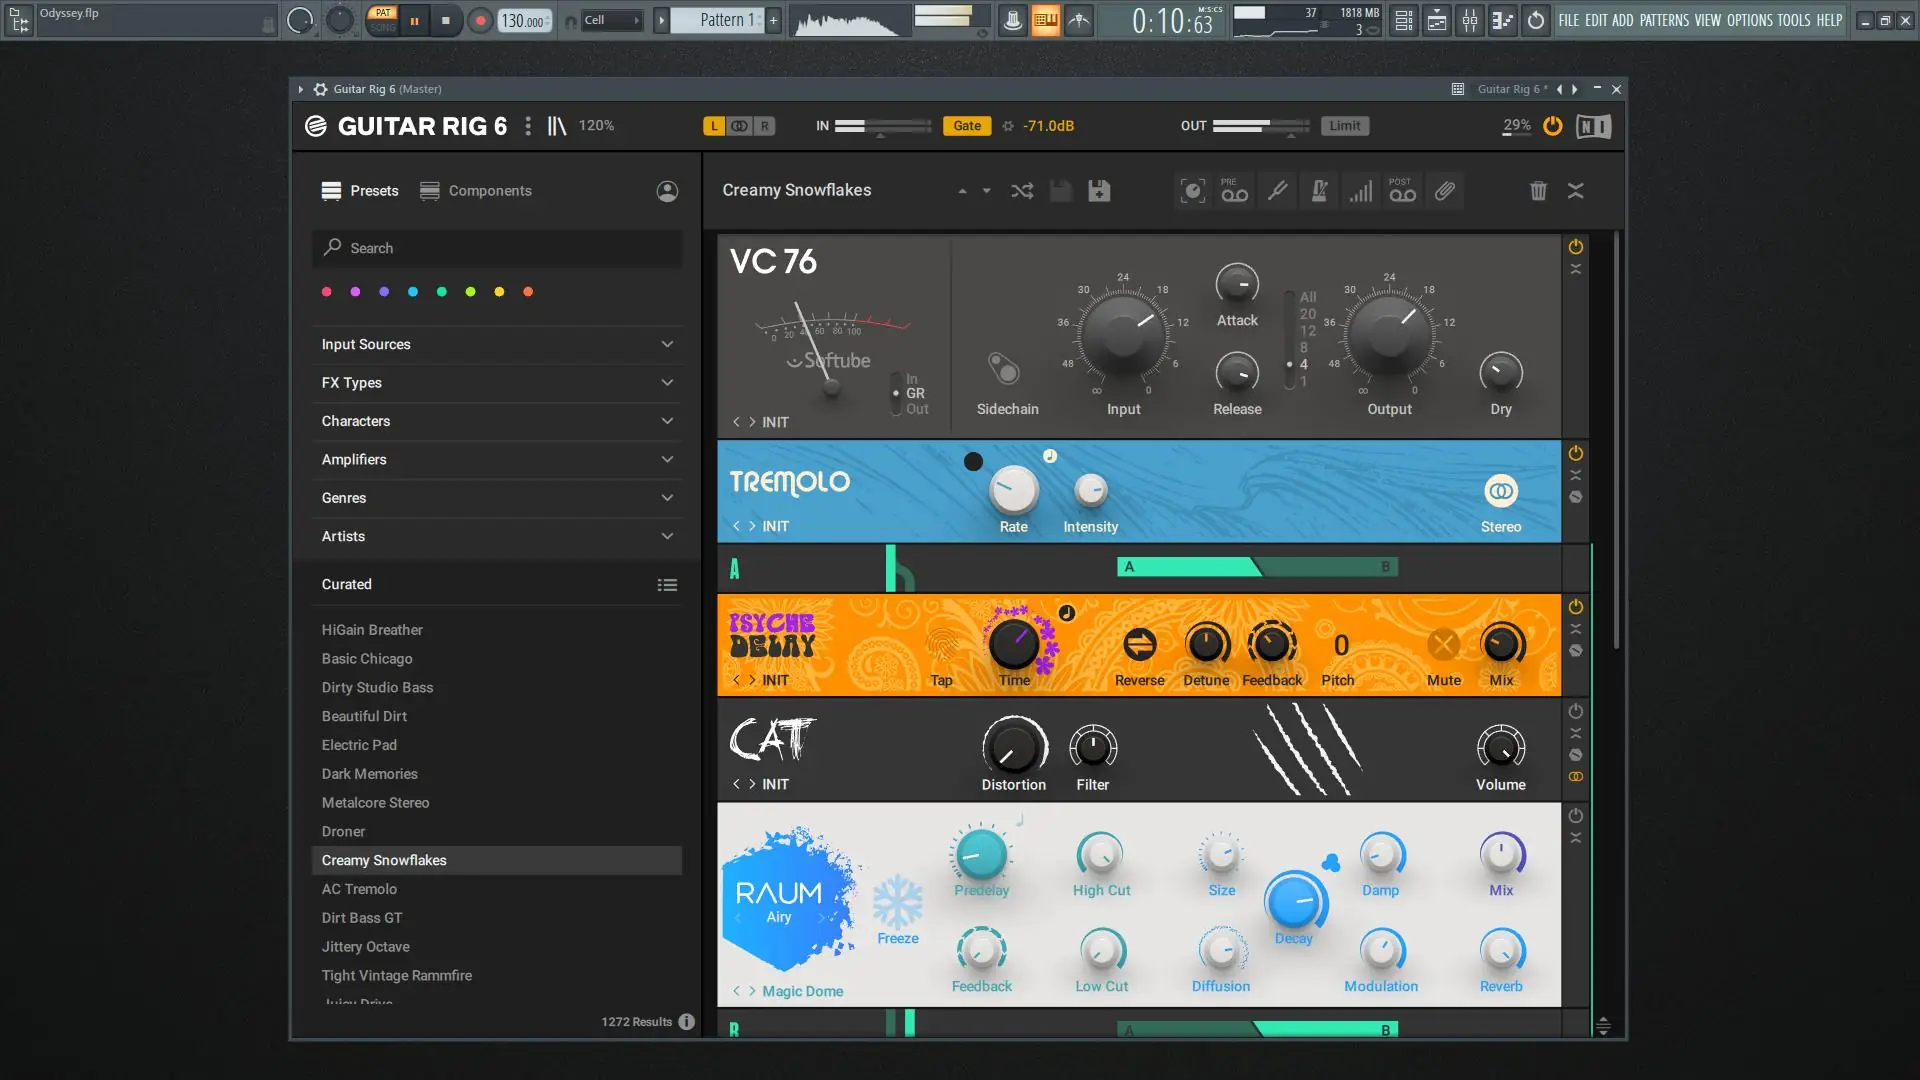Open the tuner tool icon
Image resolution: width=1920 pixels, height=1080 pixels.
pos(1277,191)
